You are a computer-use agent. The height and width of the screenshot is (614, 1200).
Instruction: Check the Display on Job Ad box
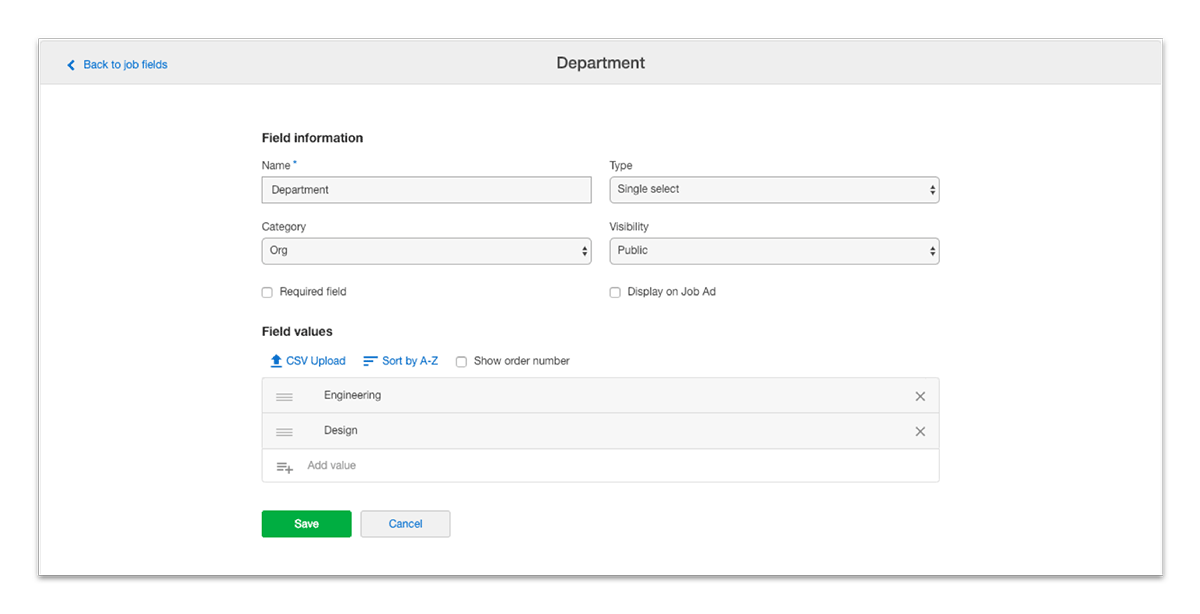[x=615, y=293]
